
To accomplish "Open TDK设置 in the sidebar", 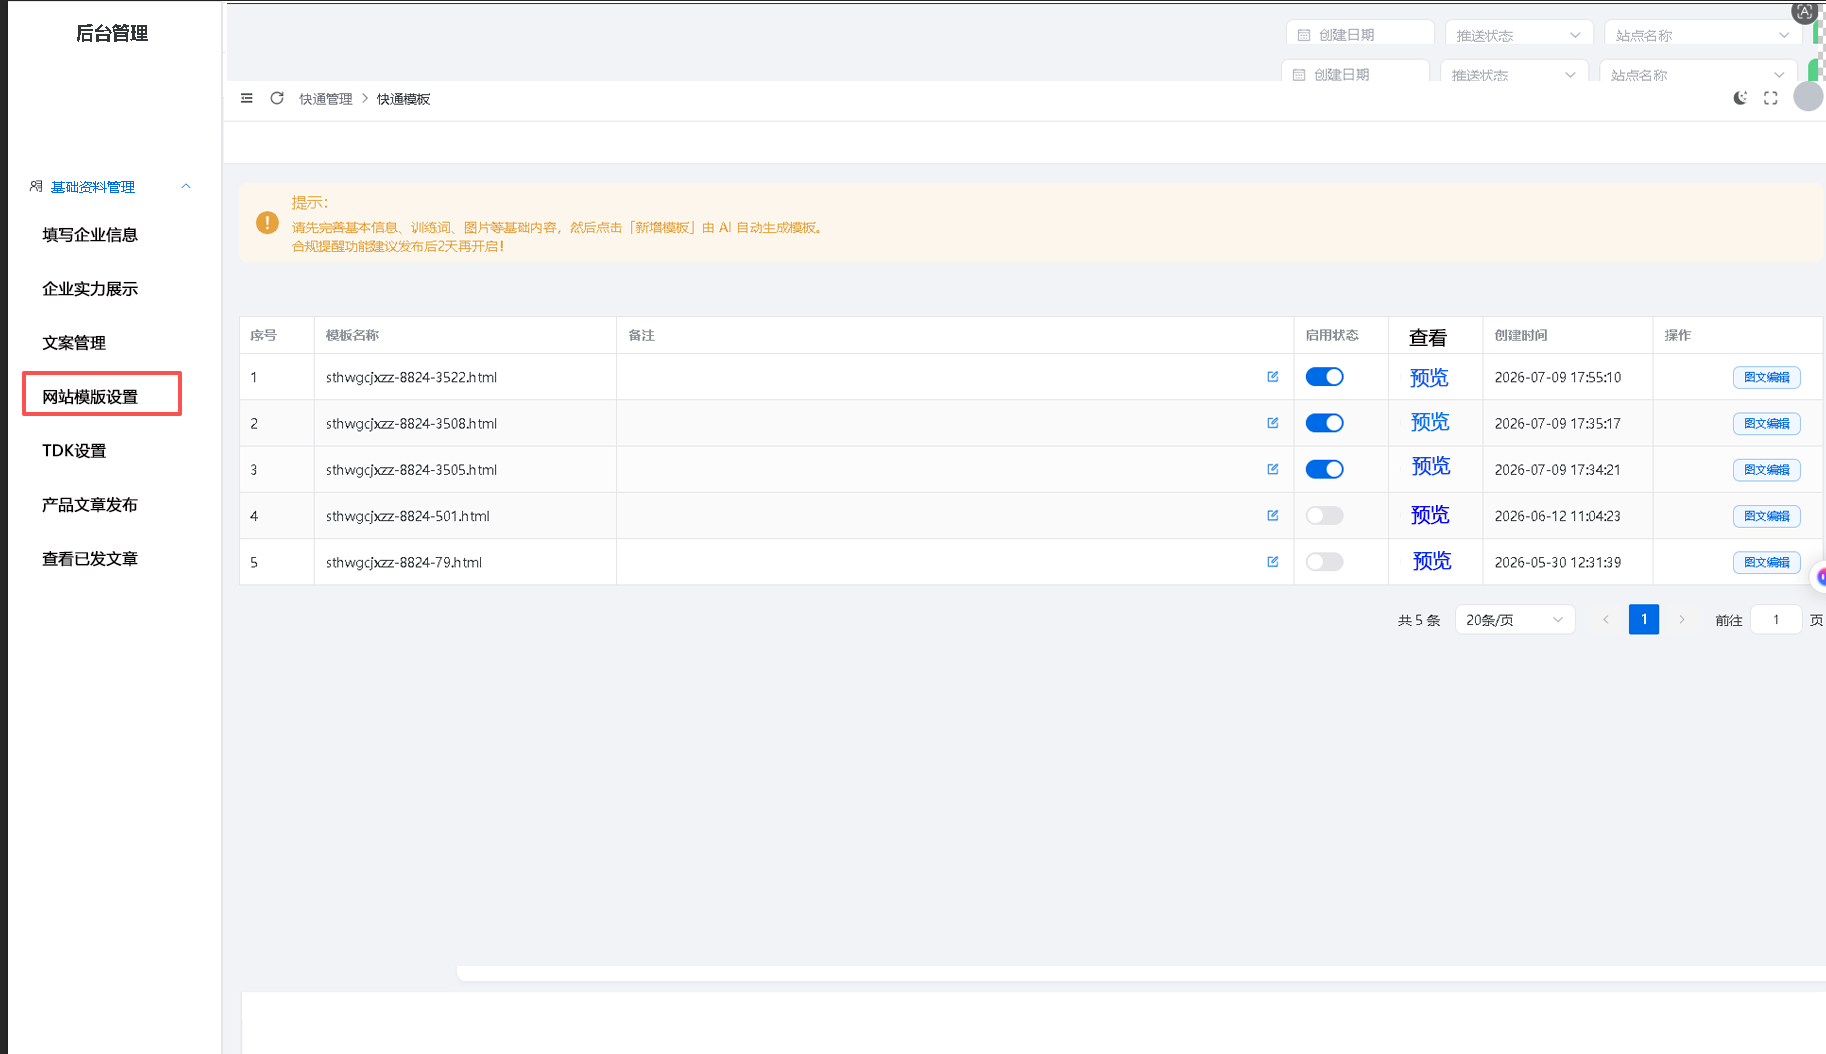I will click(74, 451).
